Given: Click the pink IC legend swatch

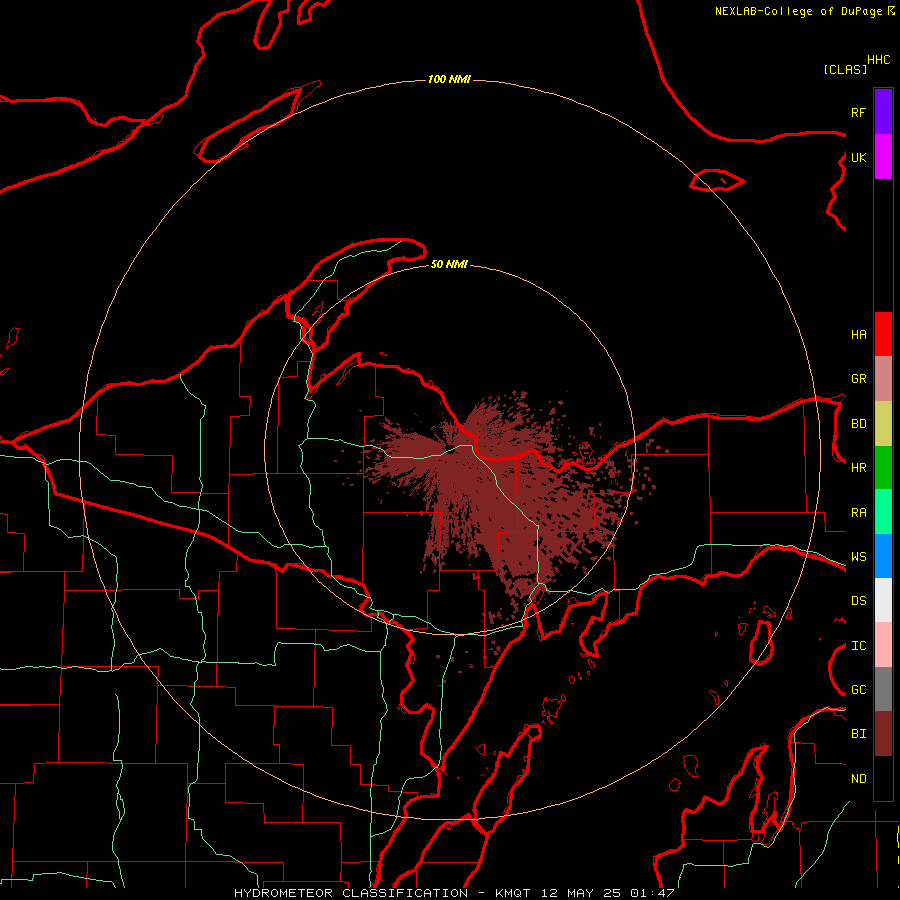Looking at the screenshot, I should (x=883, y=645).
